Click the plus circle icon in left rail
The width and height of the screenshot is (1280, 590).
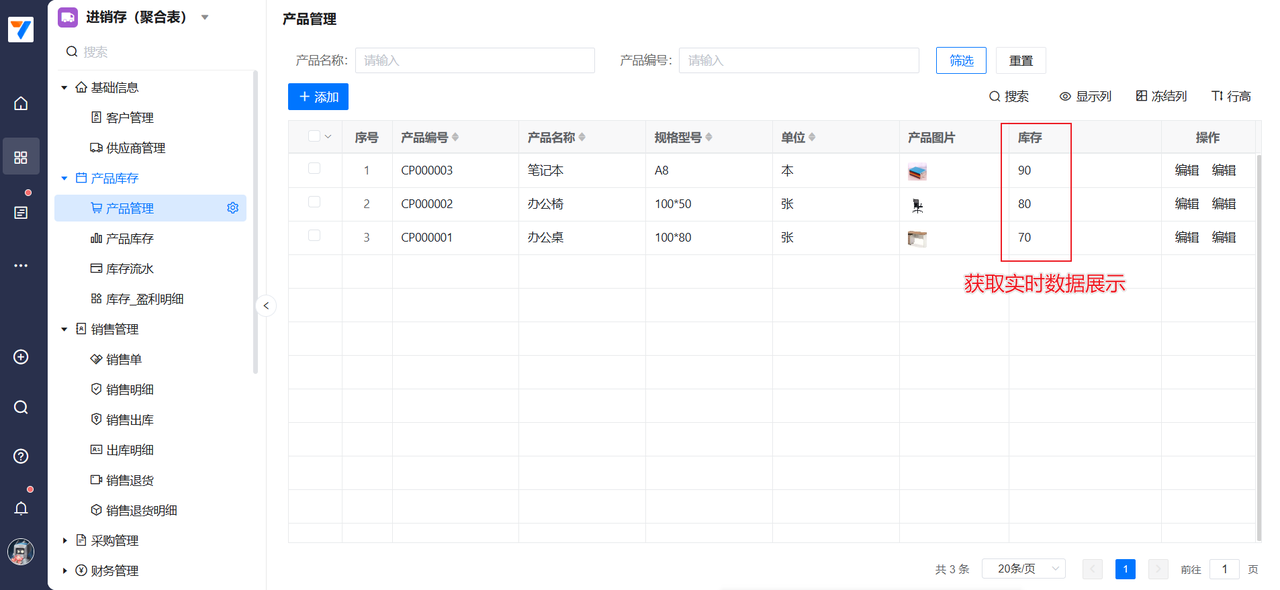[21, 357]
